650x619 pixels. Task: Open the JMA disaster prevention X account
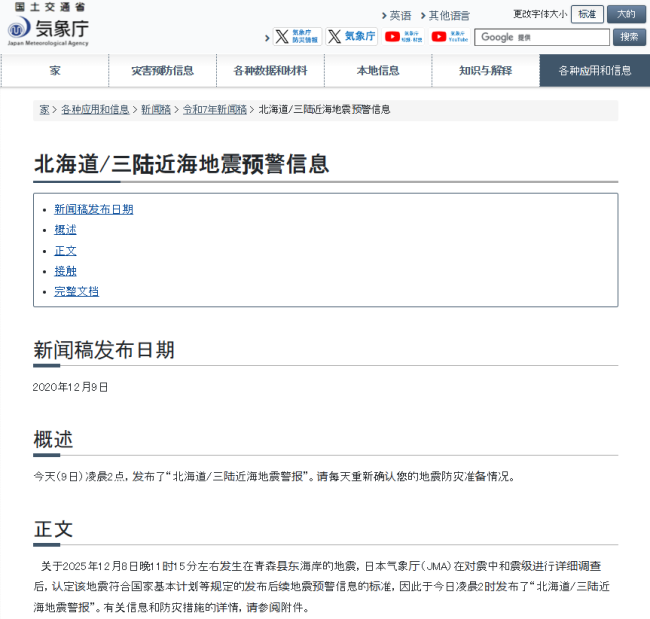click(x=297, y=37)
